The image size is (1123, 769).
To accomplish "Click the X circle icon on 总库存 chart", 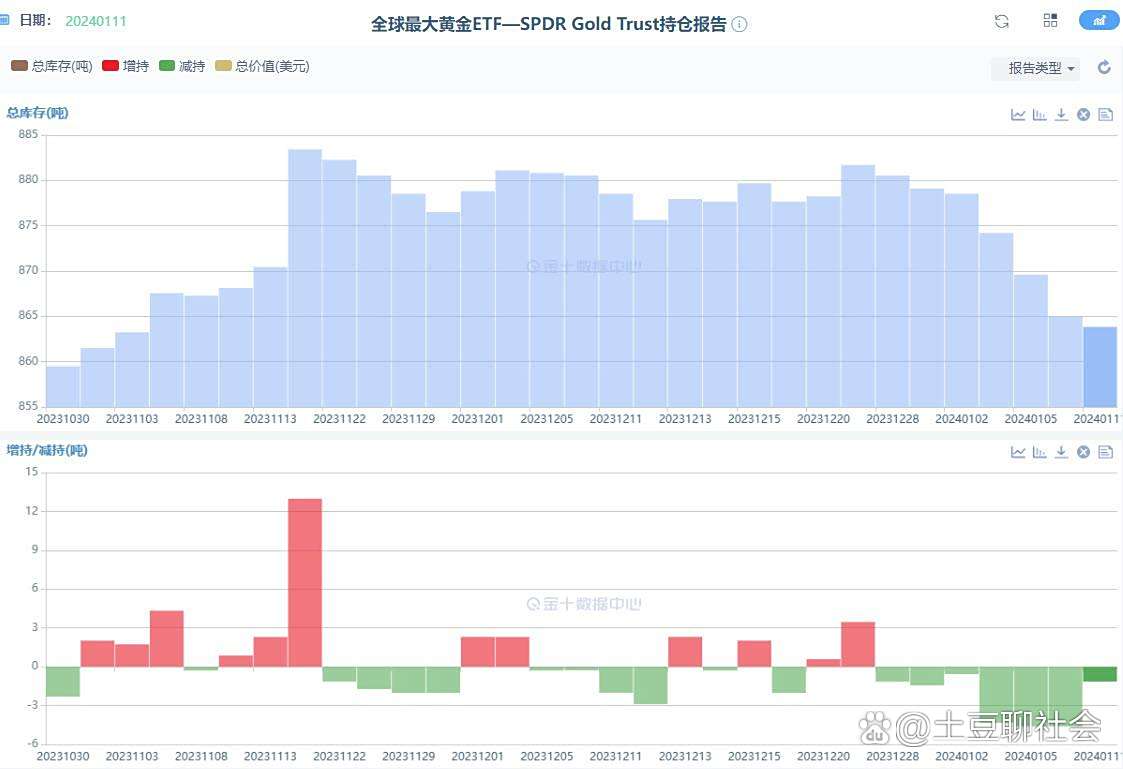I will (1084, 115).
